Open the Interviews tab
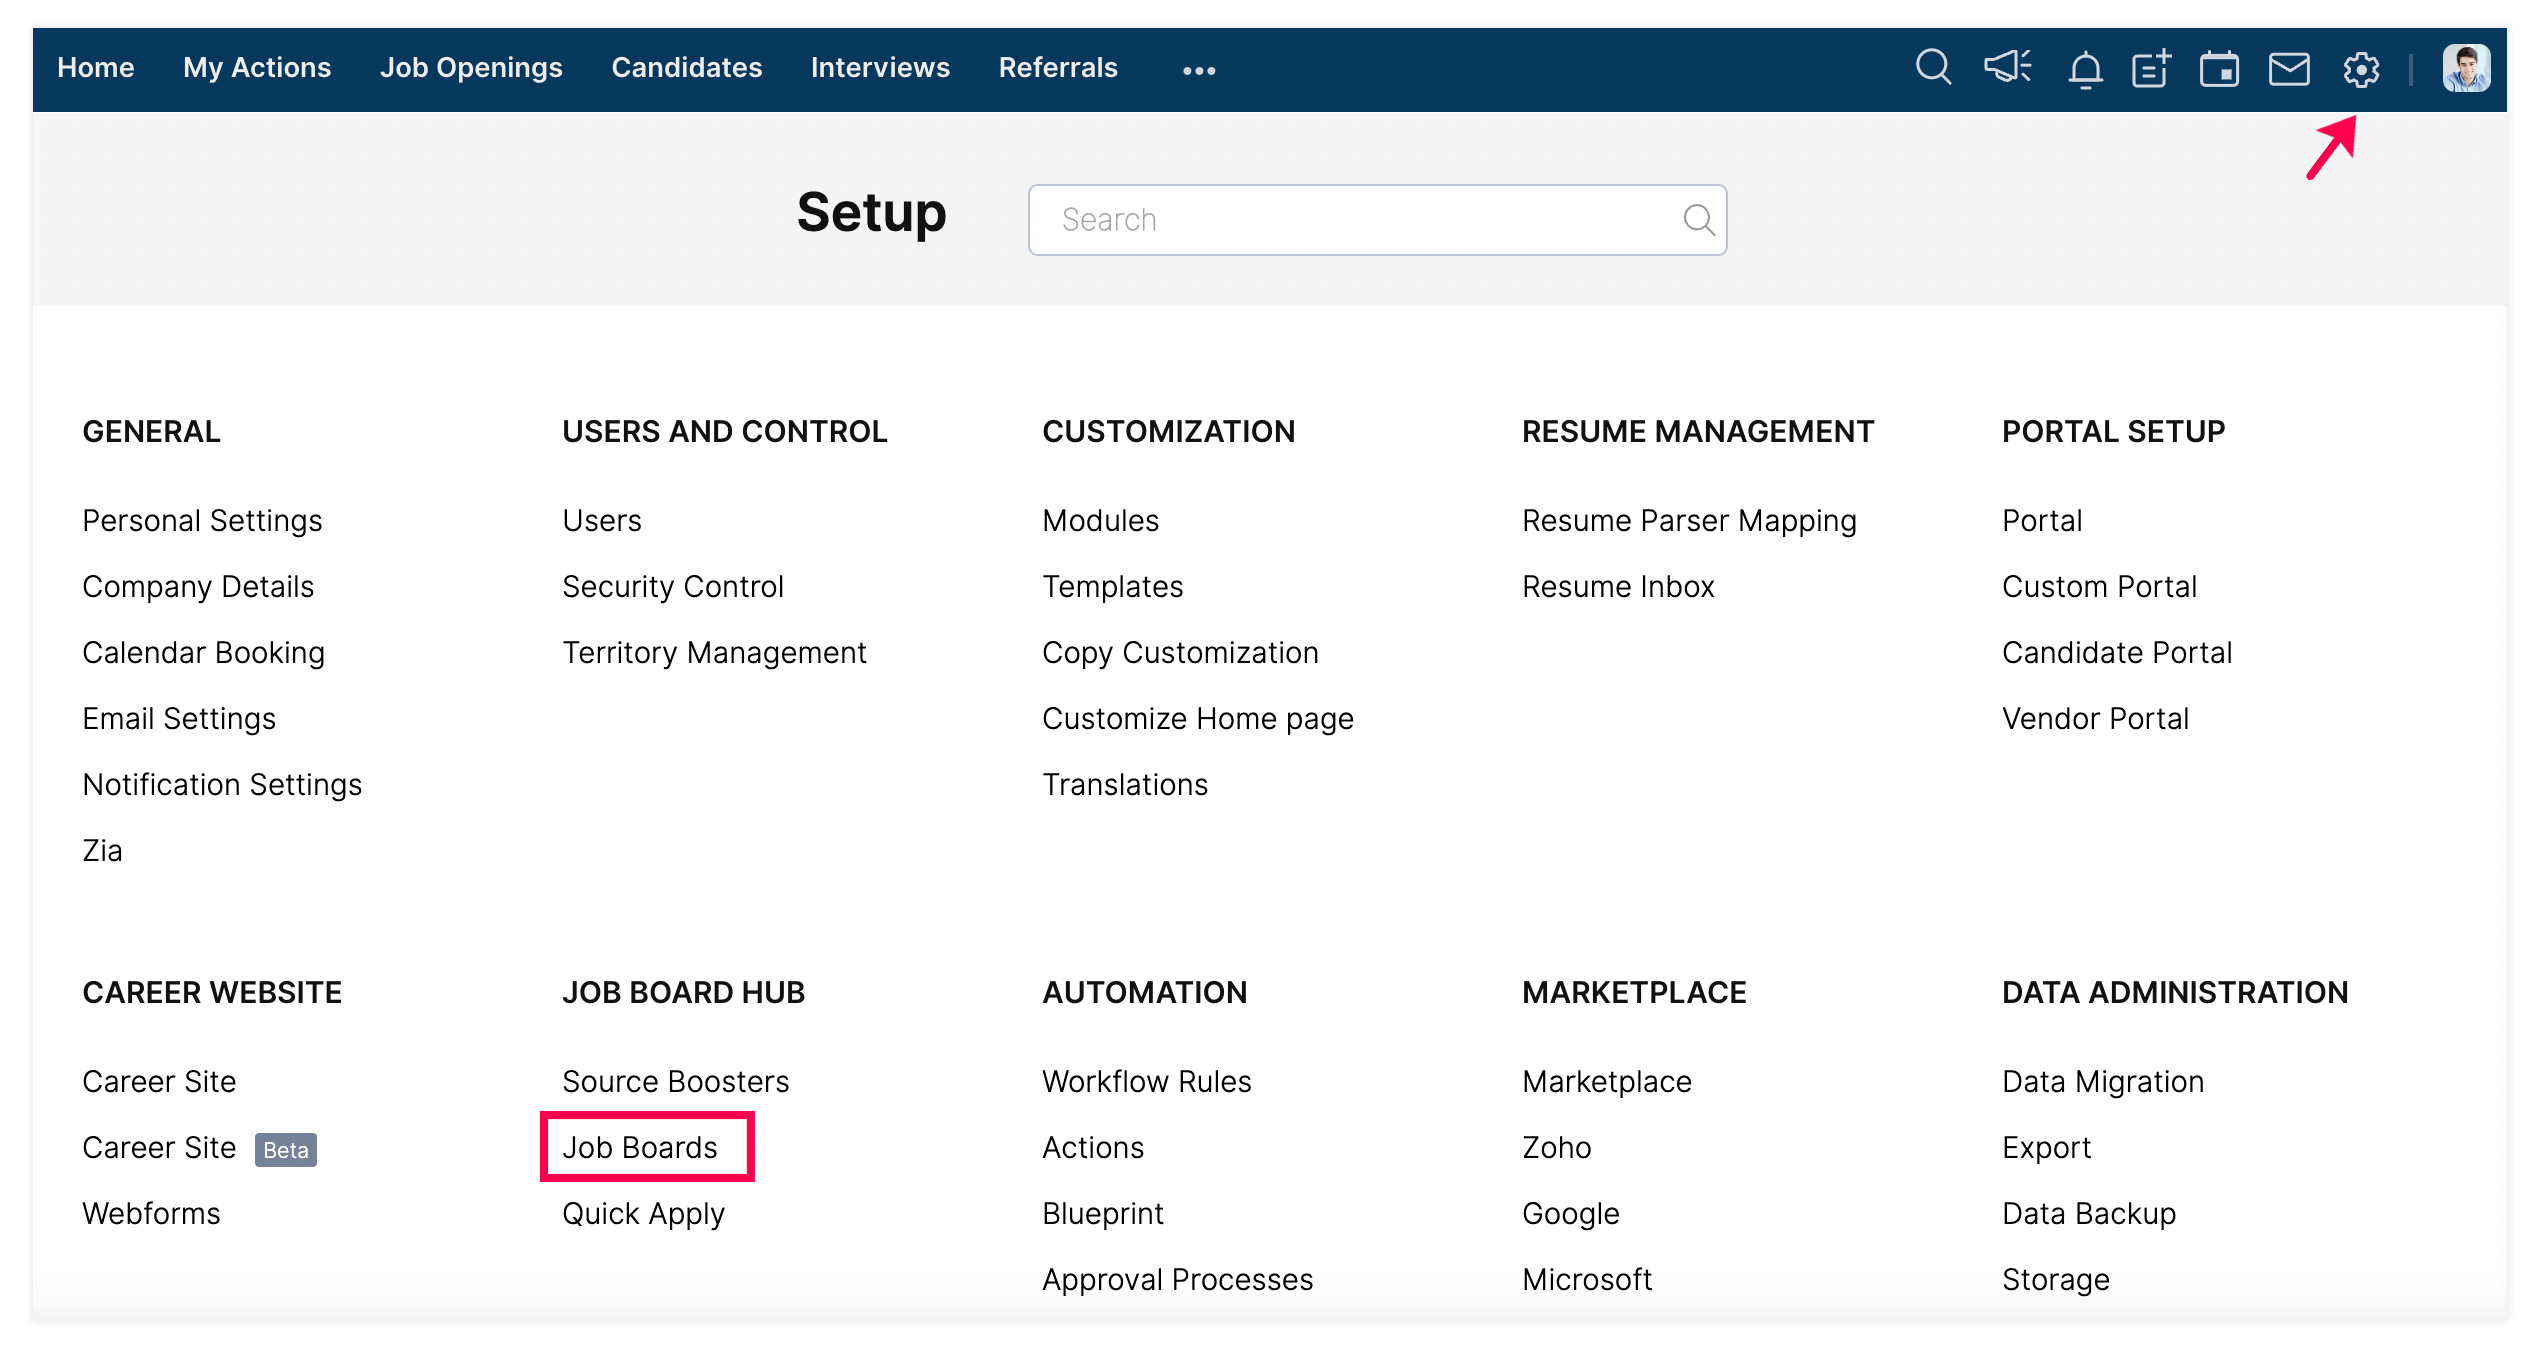This screenshot has height=1348, width=2540. pyautogui.click(x=879, y=68)
